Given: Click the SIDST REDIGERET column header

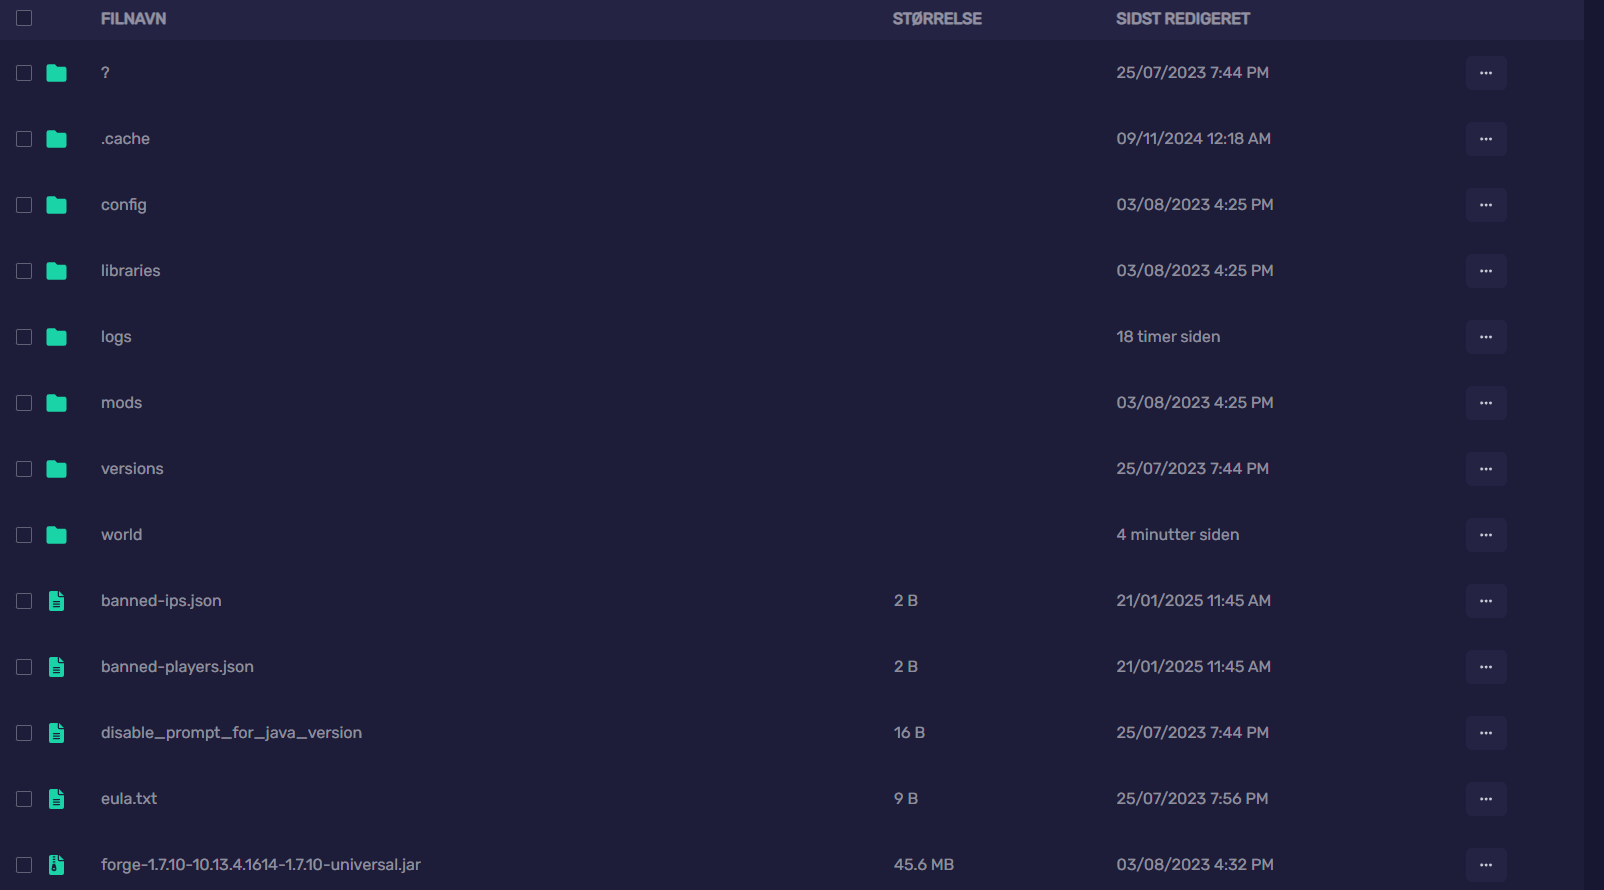Looking at the screenshot, I should (1182, 19).
